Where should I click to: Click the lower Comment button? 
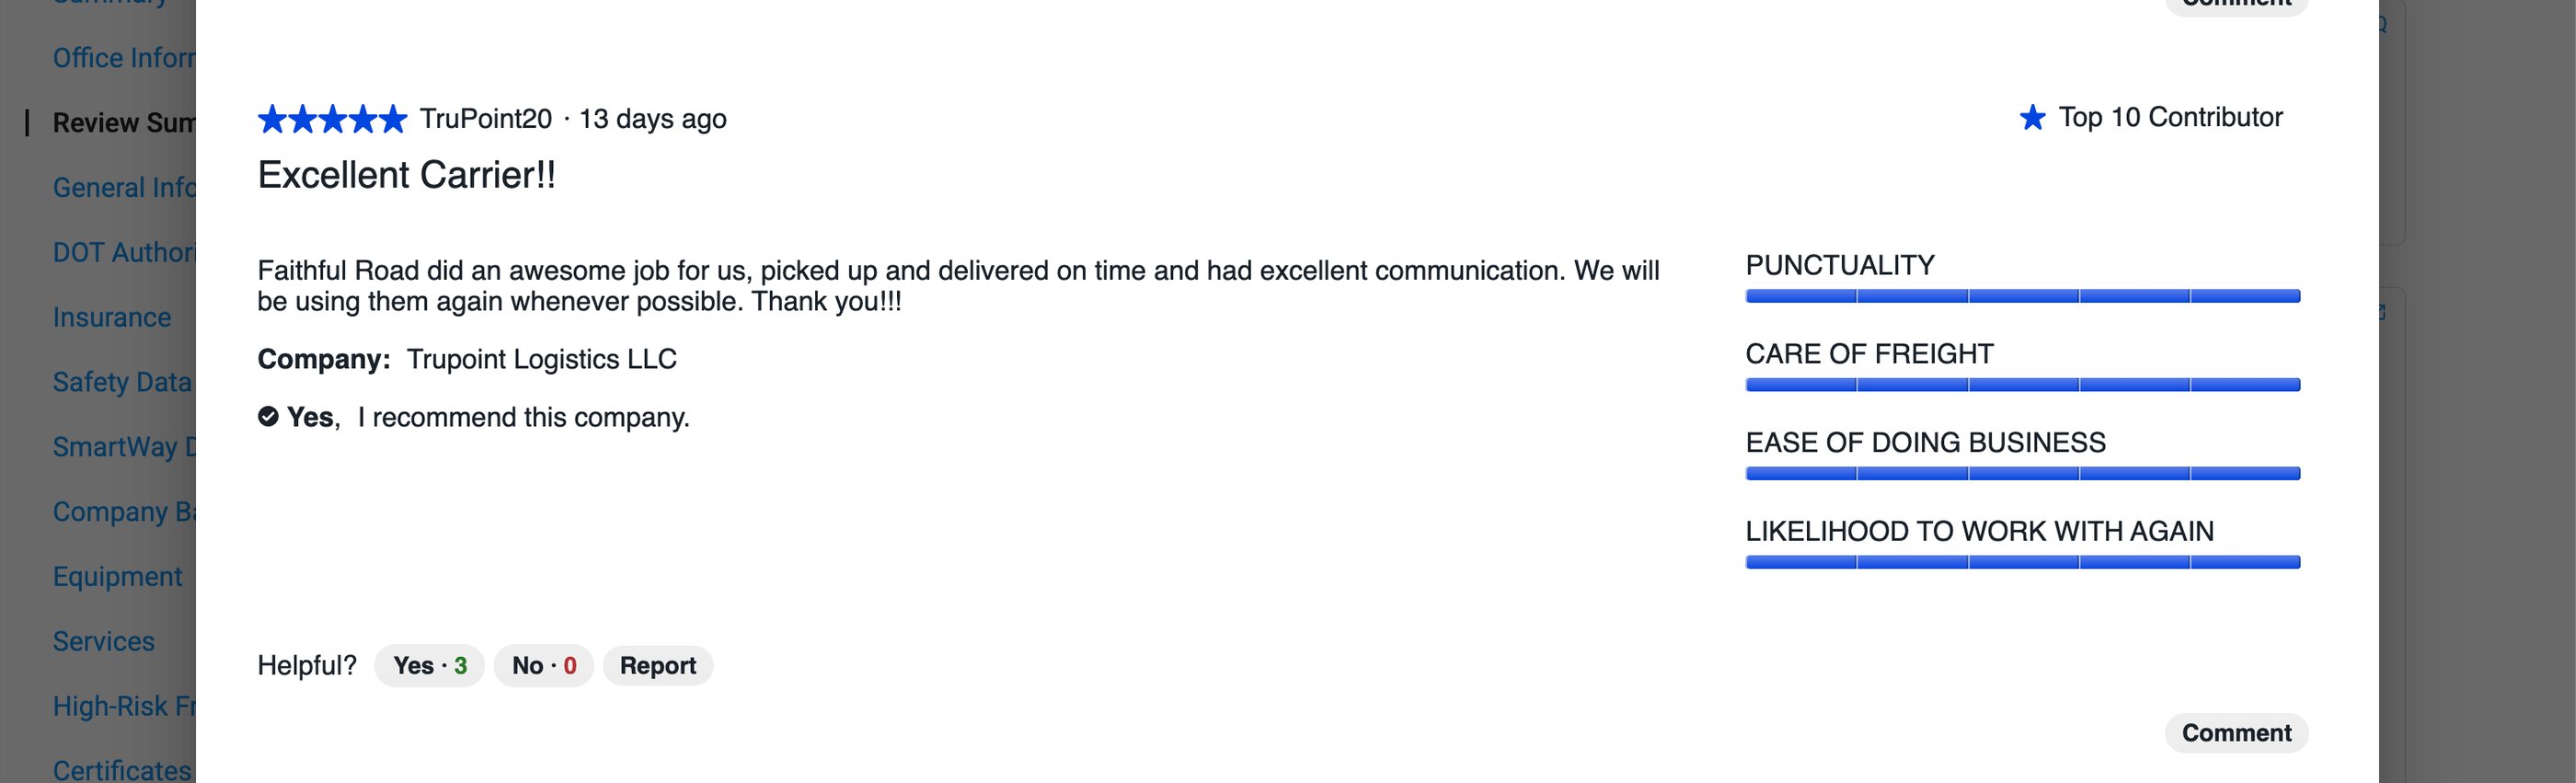point(2236,733)
